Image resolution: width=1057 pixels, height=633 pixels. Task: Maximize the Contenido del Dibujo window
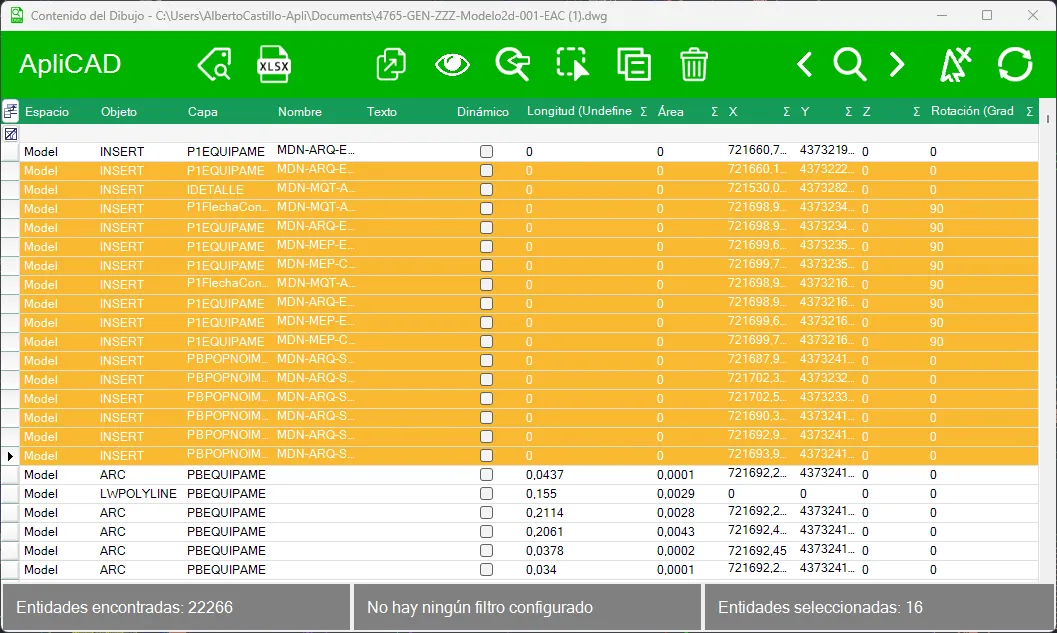[987, 15]
